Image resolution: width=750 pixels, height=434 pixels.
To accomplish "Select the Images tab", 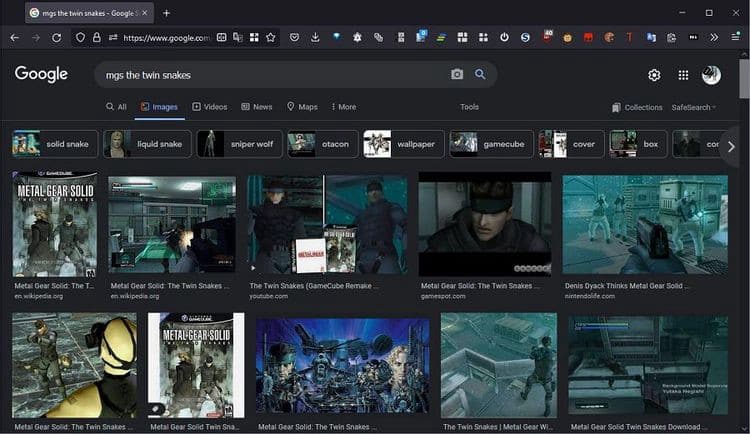I will pyautogui.click(x=159, y=107).
